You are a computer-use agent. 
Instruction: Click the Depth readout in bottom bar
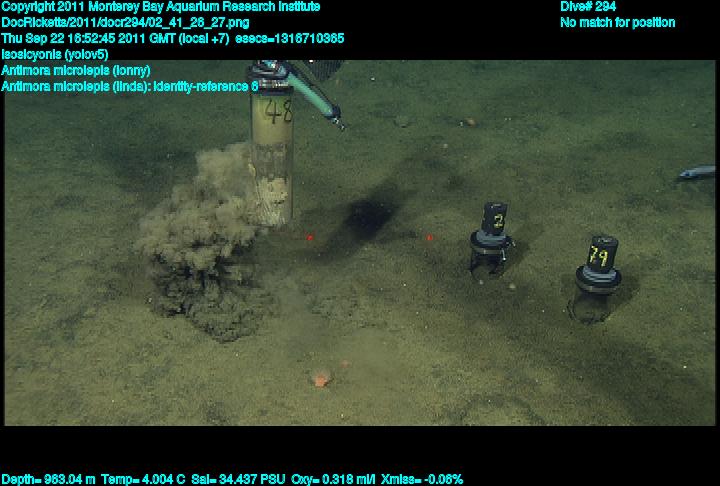[48, 479]
